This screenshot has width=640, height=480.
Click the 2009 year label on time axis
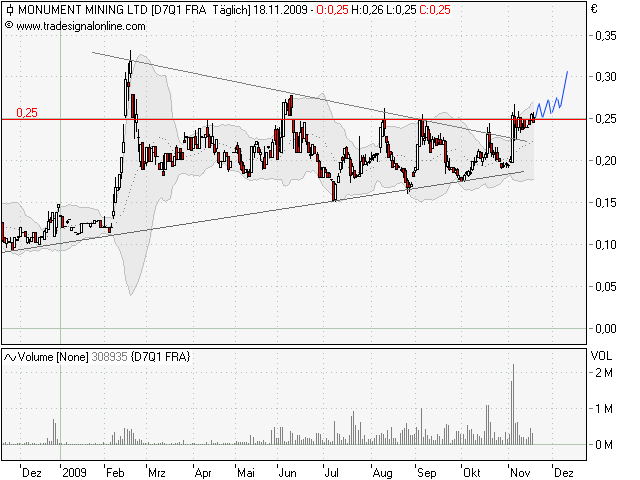(74, 473)
